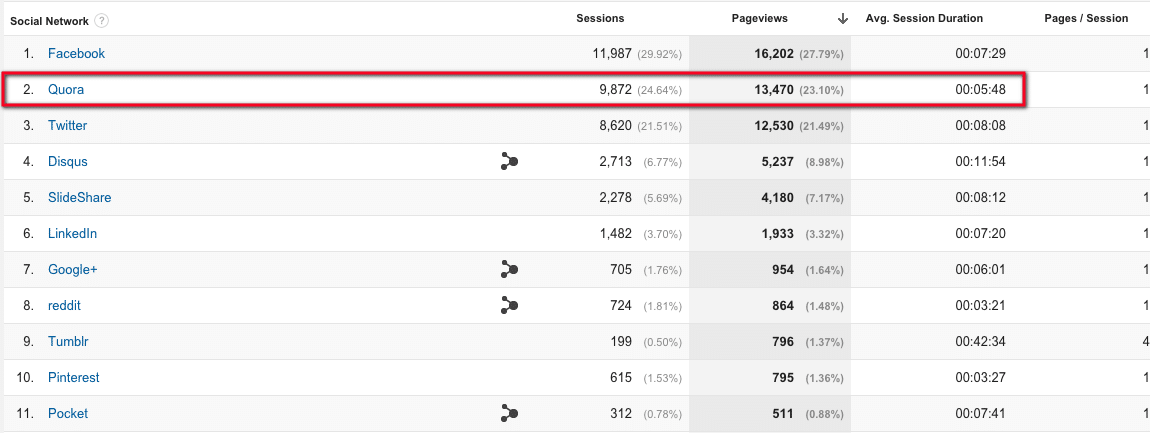
Task: Sort by Avg. Session Duration header
Action: [x=925, y=18]
